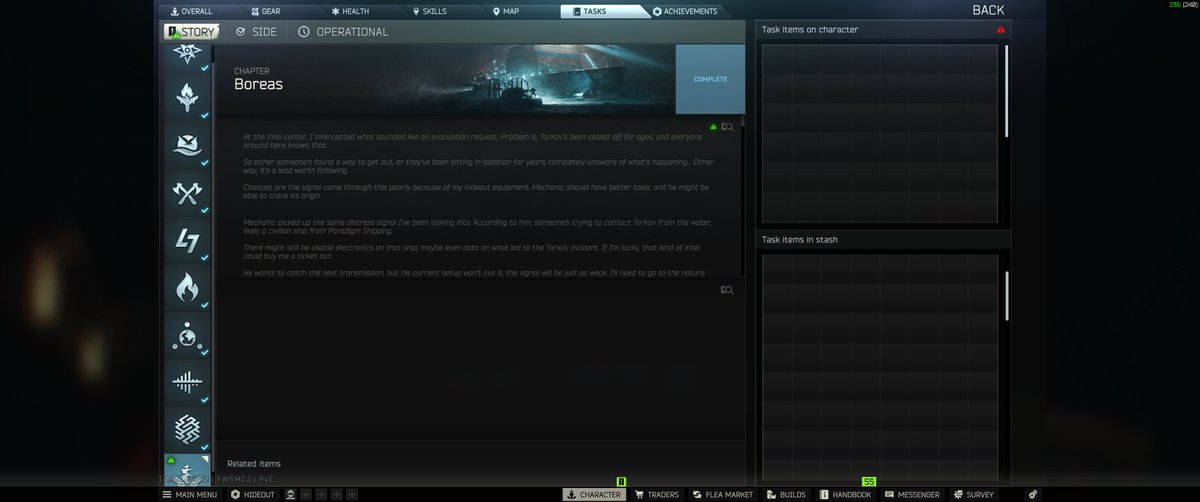
Task: Select the globe with orbits chapter icon
Action: (x=187, y=334)
